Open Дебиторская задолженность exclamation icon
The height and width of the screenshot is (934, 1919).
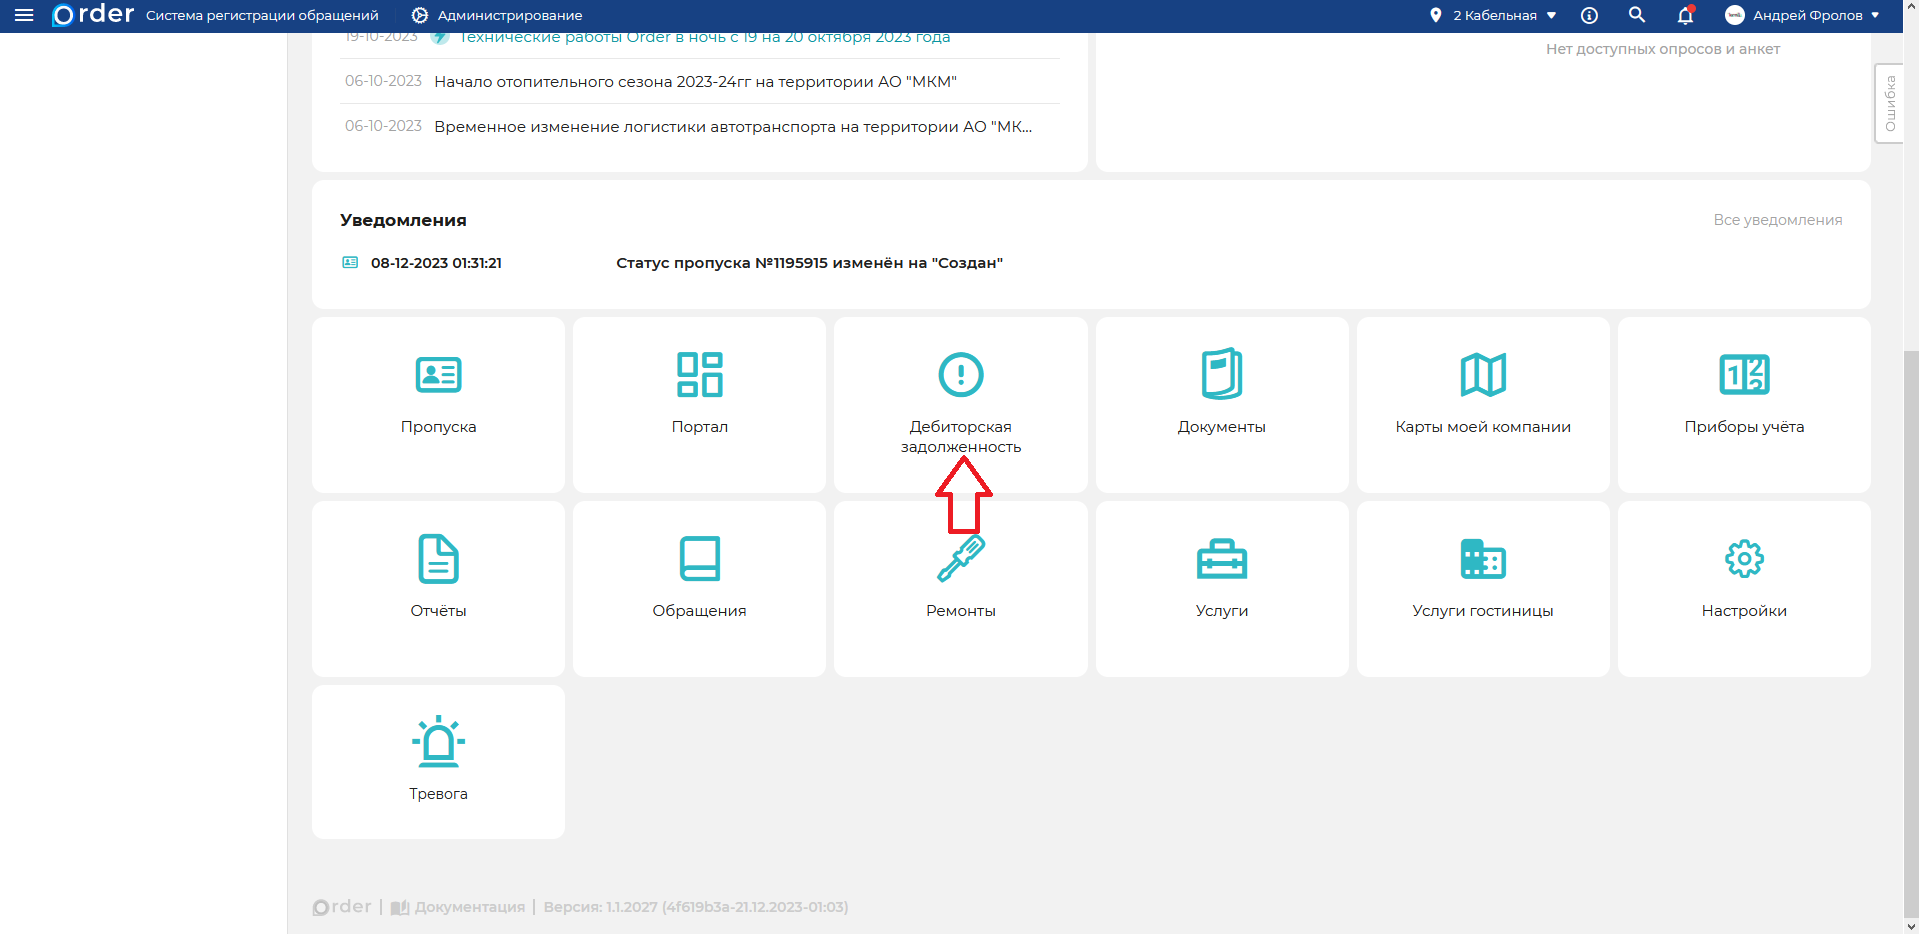point(960,375)
